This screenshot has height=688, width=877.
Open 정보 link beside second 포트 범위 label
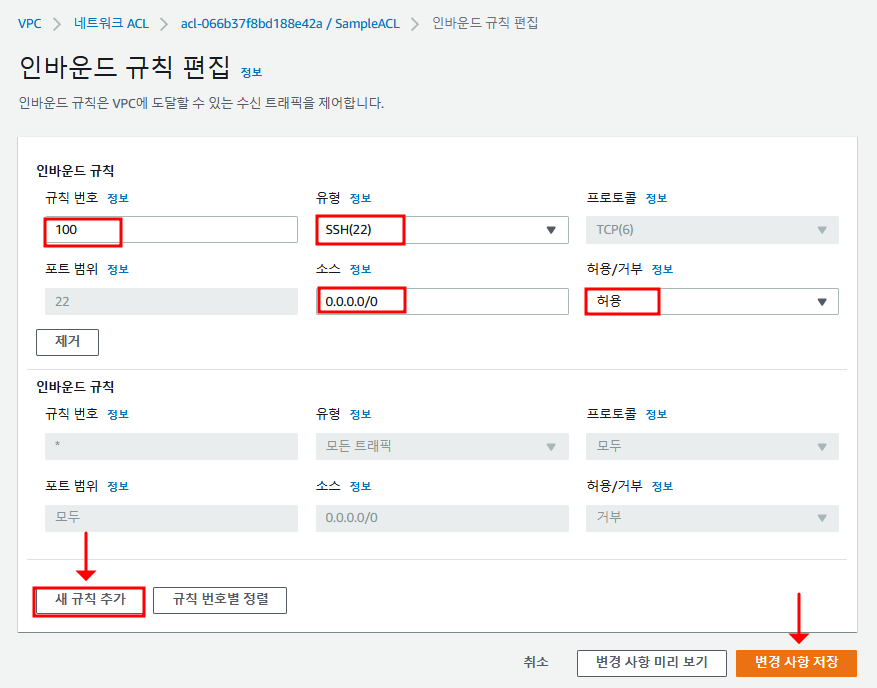pyautogui.click(x=118, y=486)
